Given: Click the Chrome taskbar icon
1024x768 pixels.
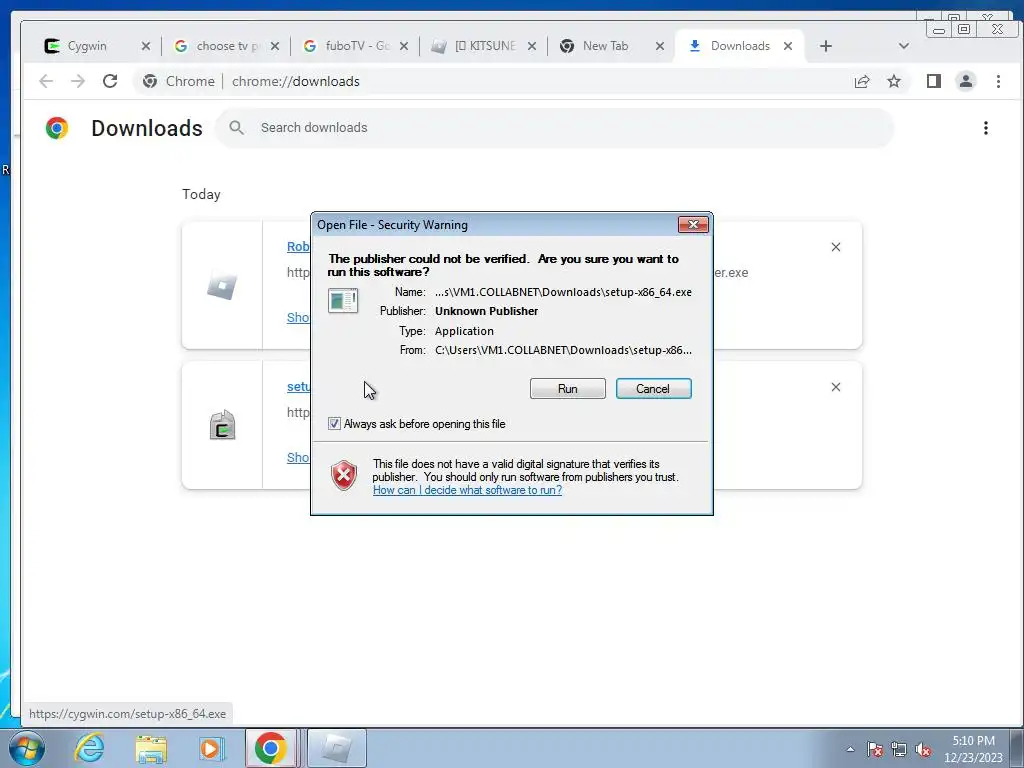Looking at the screenshot, I should point(271,748).
